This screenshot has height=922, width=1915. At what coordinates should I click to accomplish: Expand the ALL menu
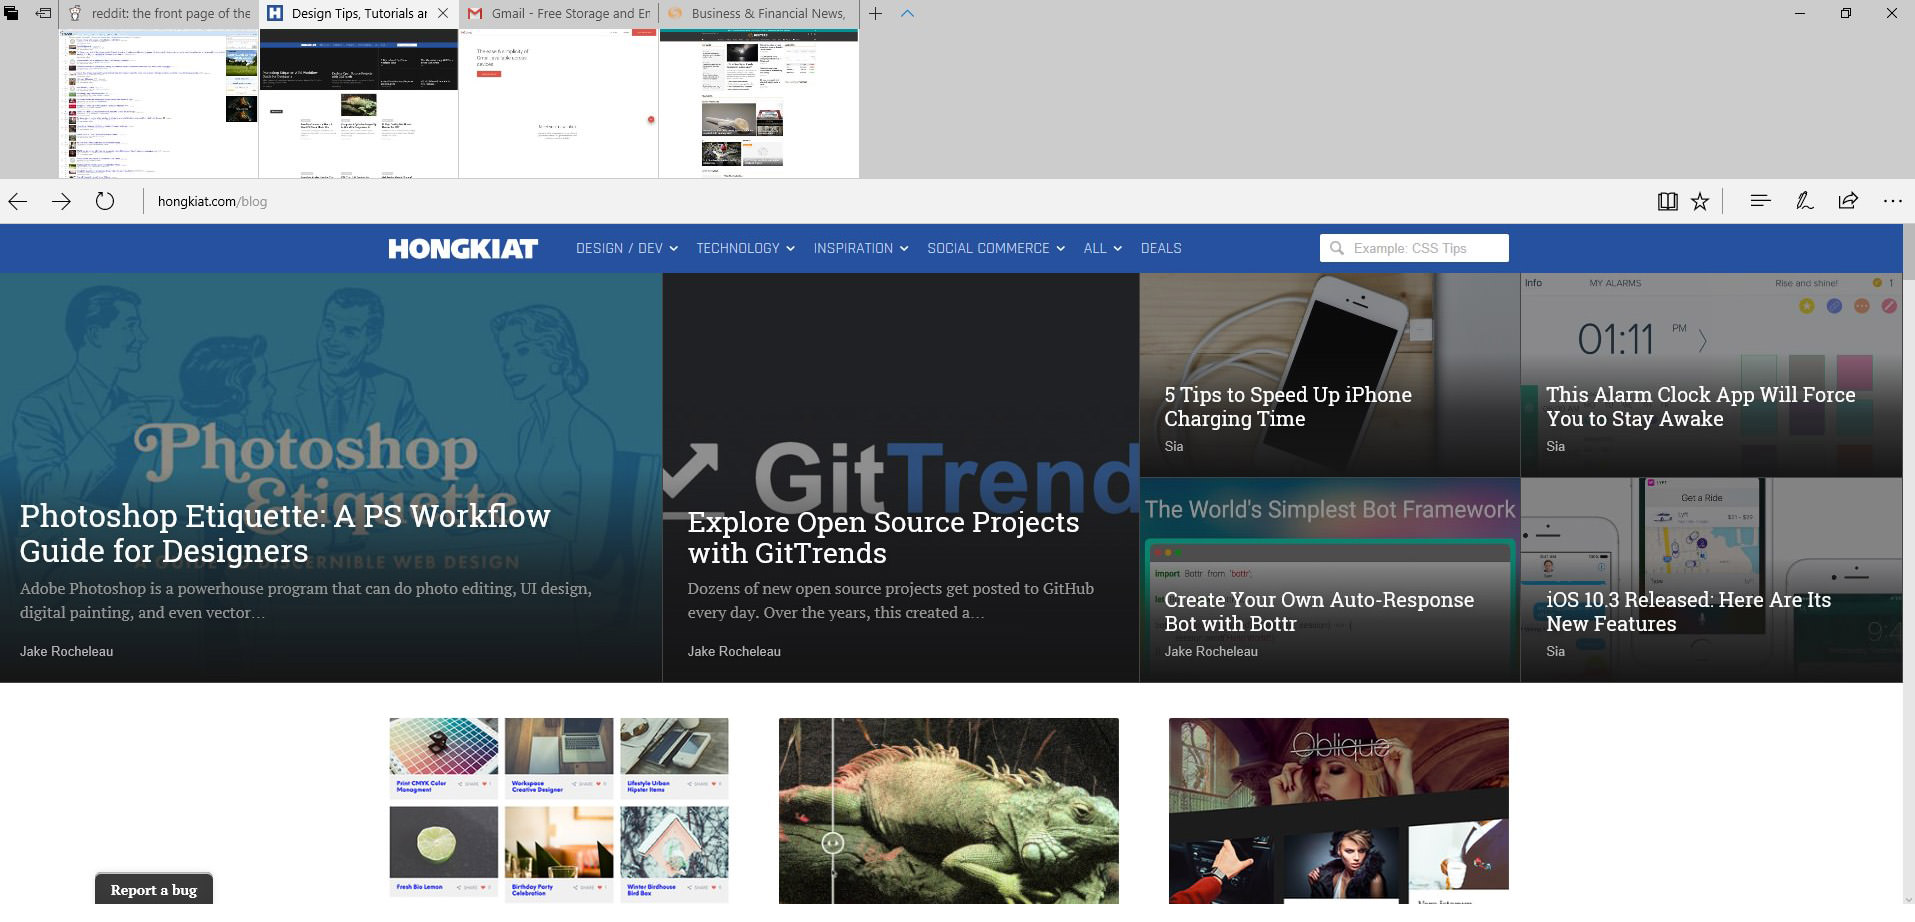tap(1103, 248)
